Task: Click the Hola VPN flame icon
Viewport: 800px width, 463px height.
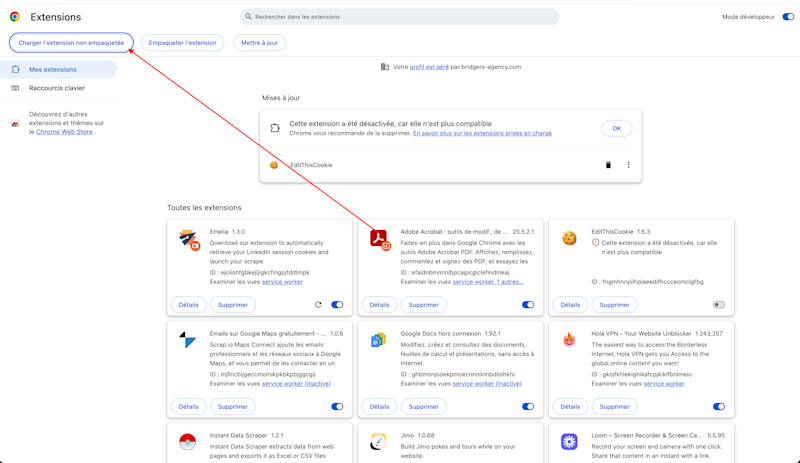Action: click(x=569, y=339)
